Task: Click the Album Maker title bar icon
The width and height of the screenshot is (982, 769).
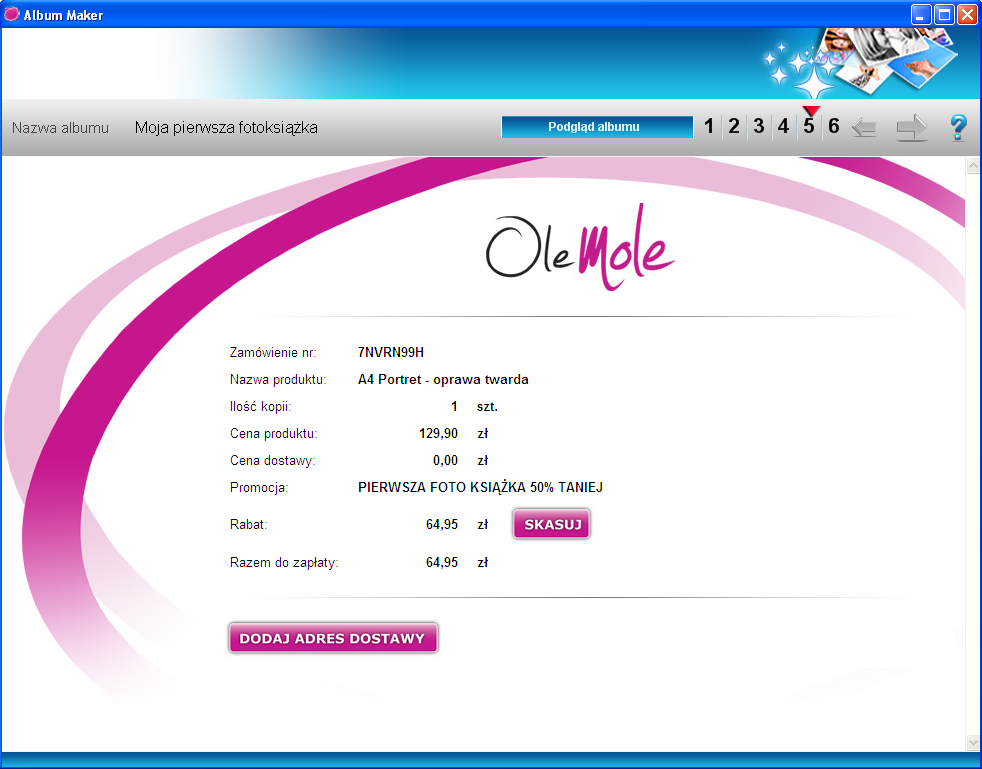Action: click(11, 14)
